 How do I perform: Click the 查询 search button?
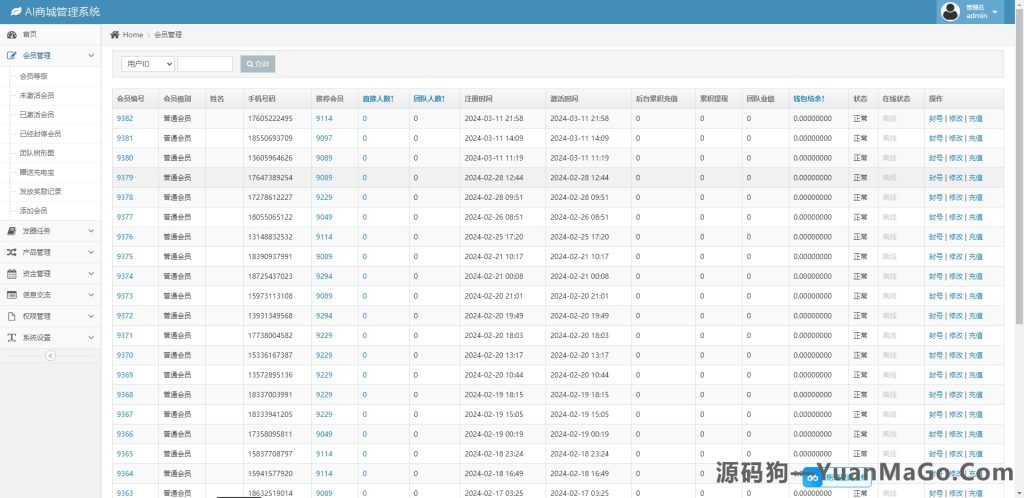click(x=257, y=64)
